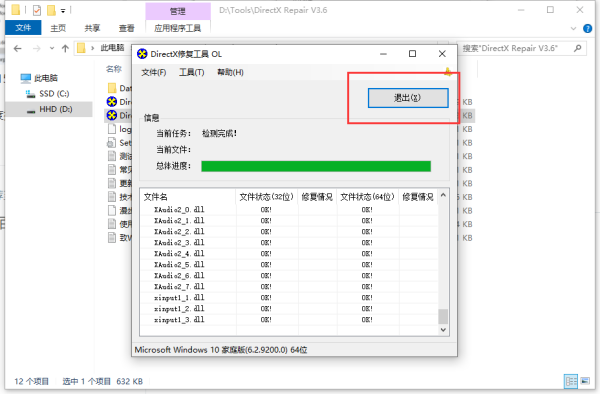Select the Data folder icon in Explorer

tap(112, 88)
